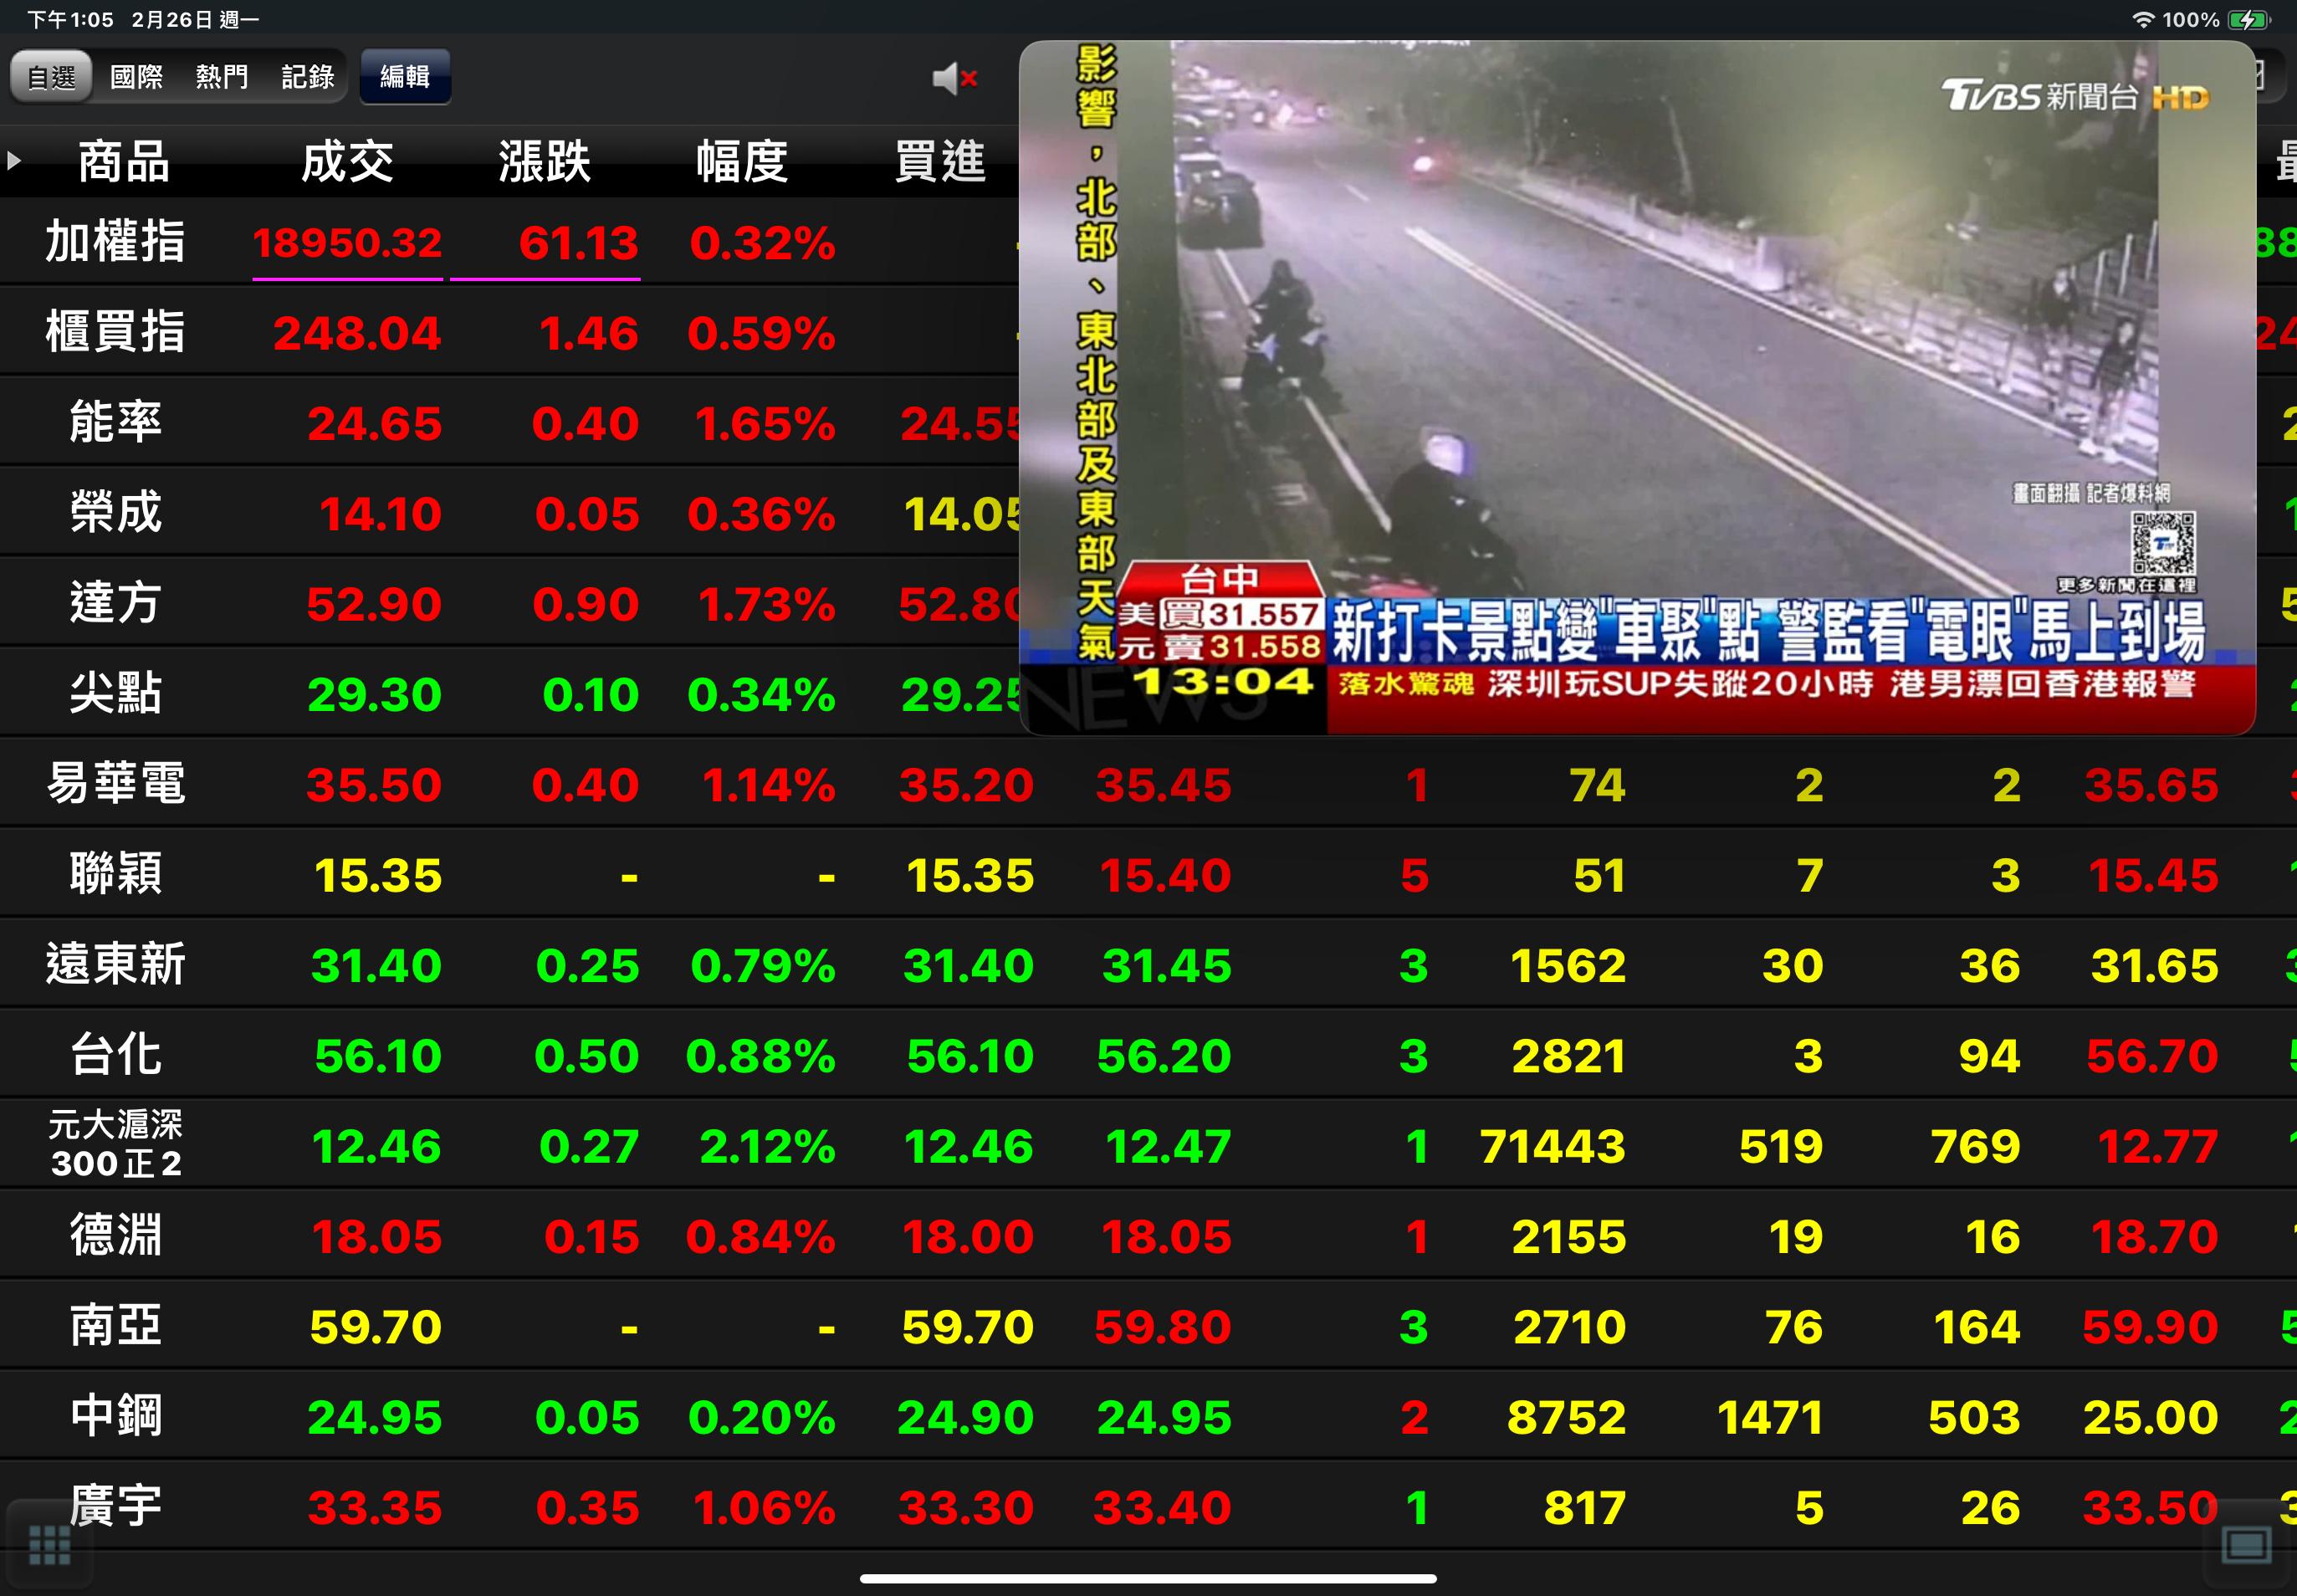Switch to the 國際 tab
The height and width of the screenshot is (1596, 2297).
[x=136, y=76]
